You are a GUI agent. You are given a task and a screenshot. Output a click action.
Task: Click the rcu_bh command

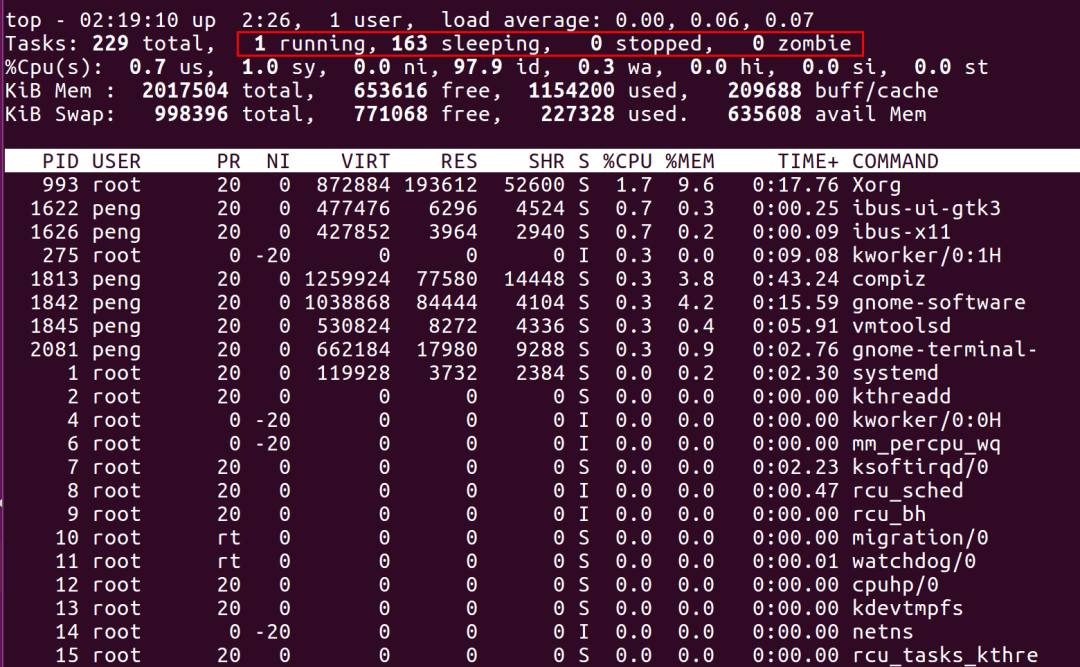[x=889, y=514]
